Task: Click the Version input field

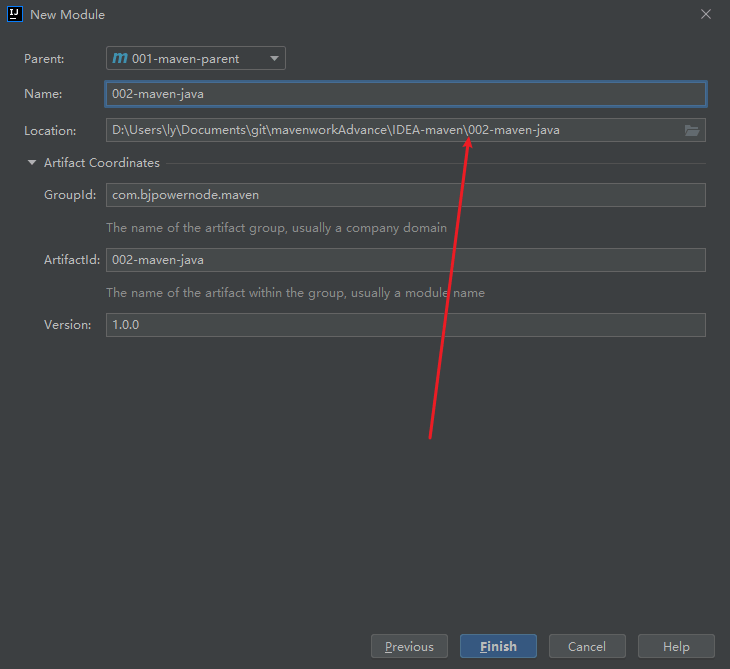Action: pos(406,325)
